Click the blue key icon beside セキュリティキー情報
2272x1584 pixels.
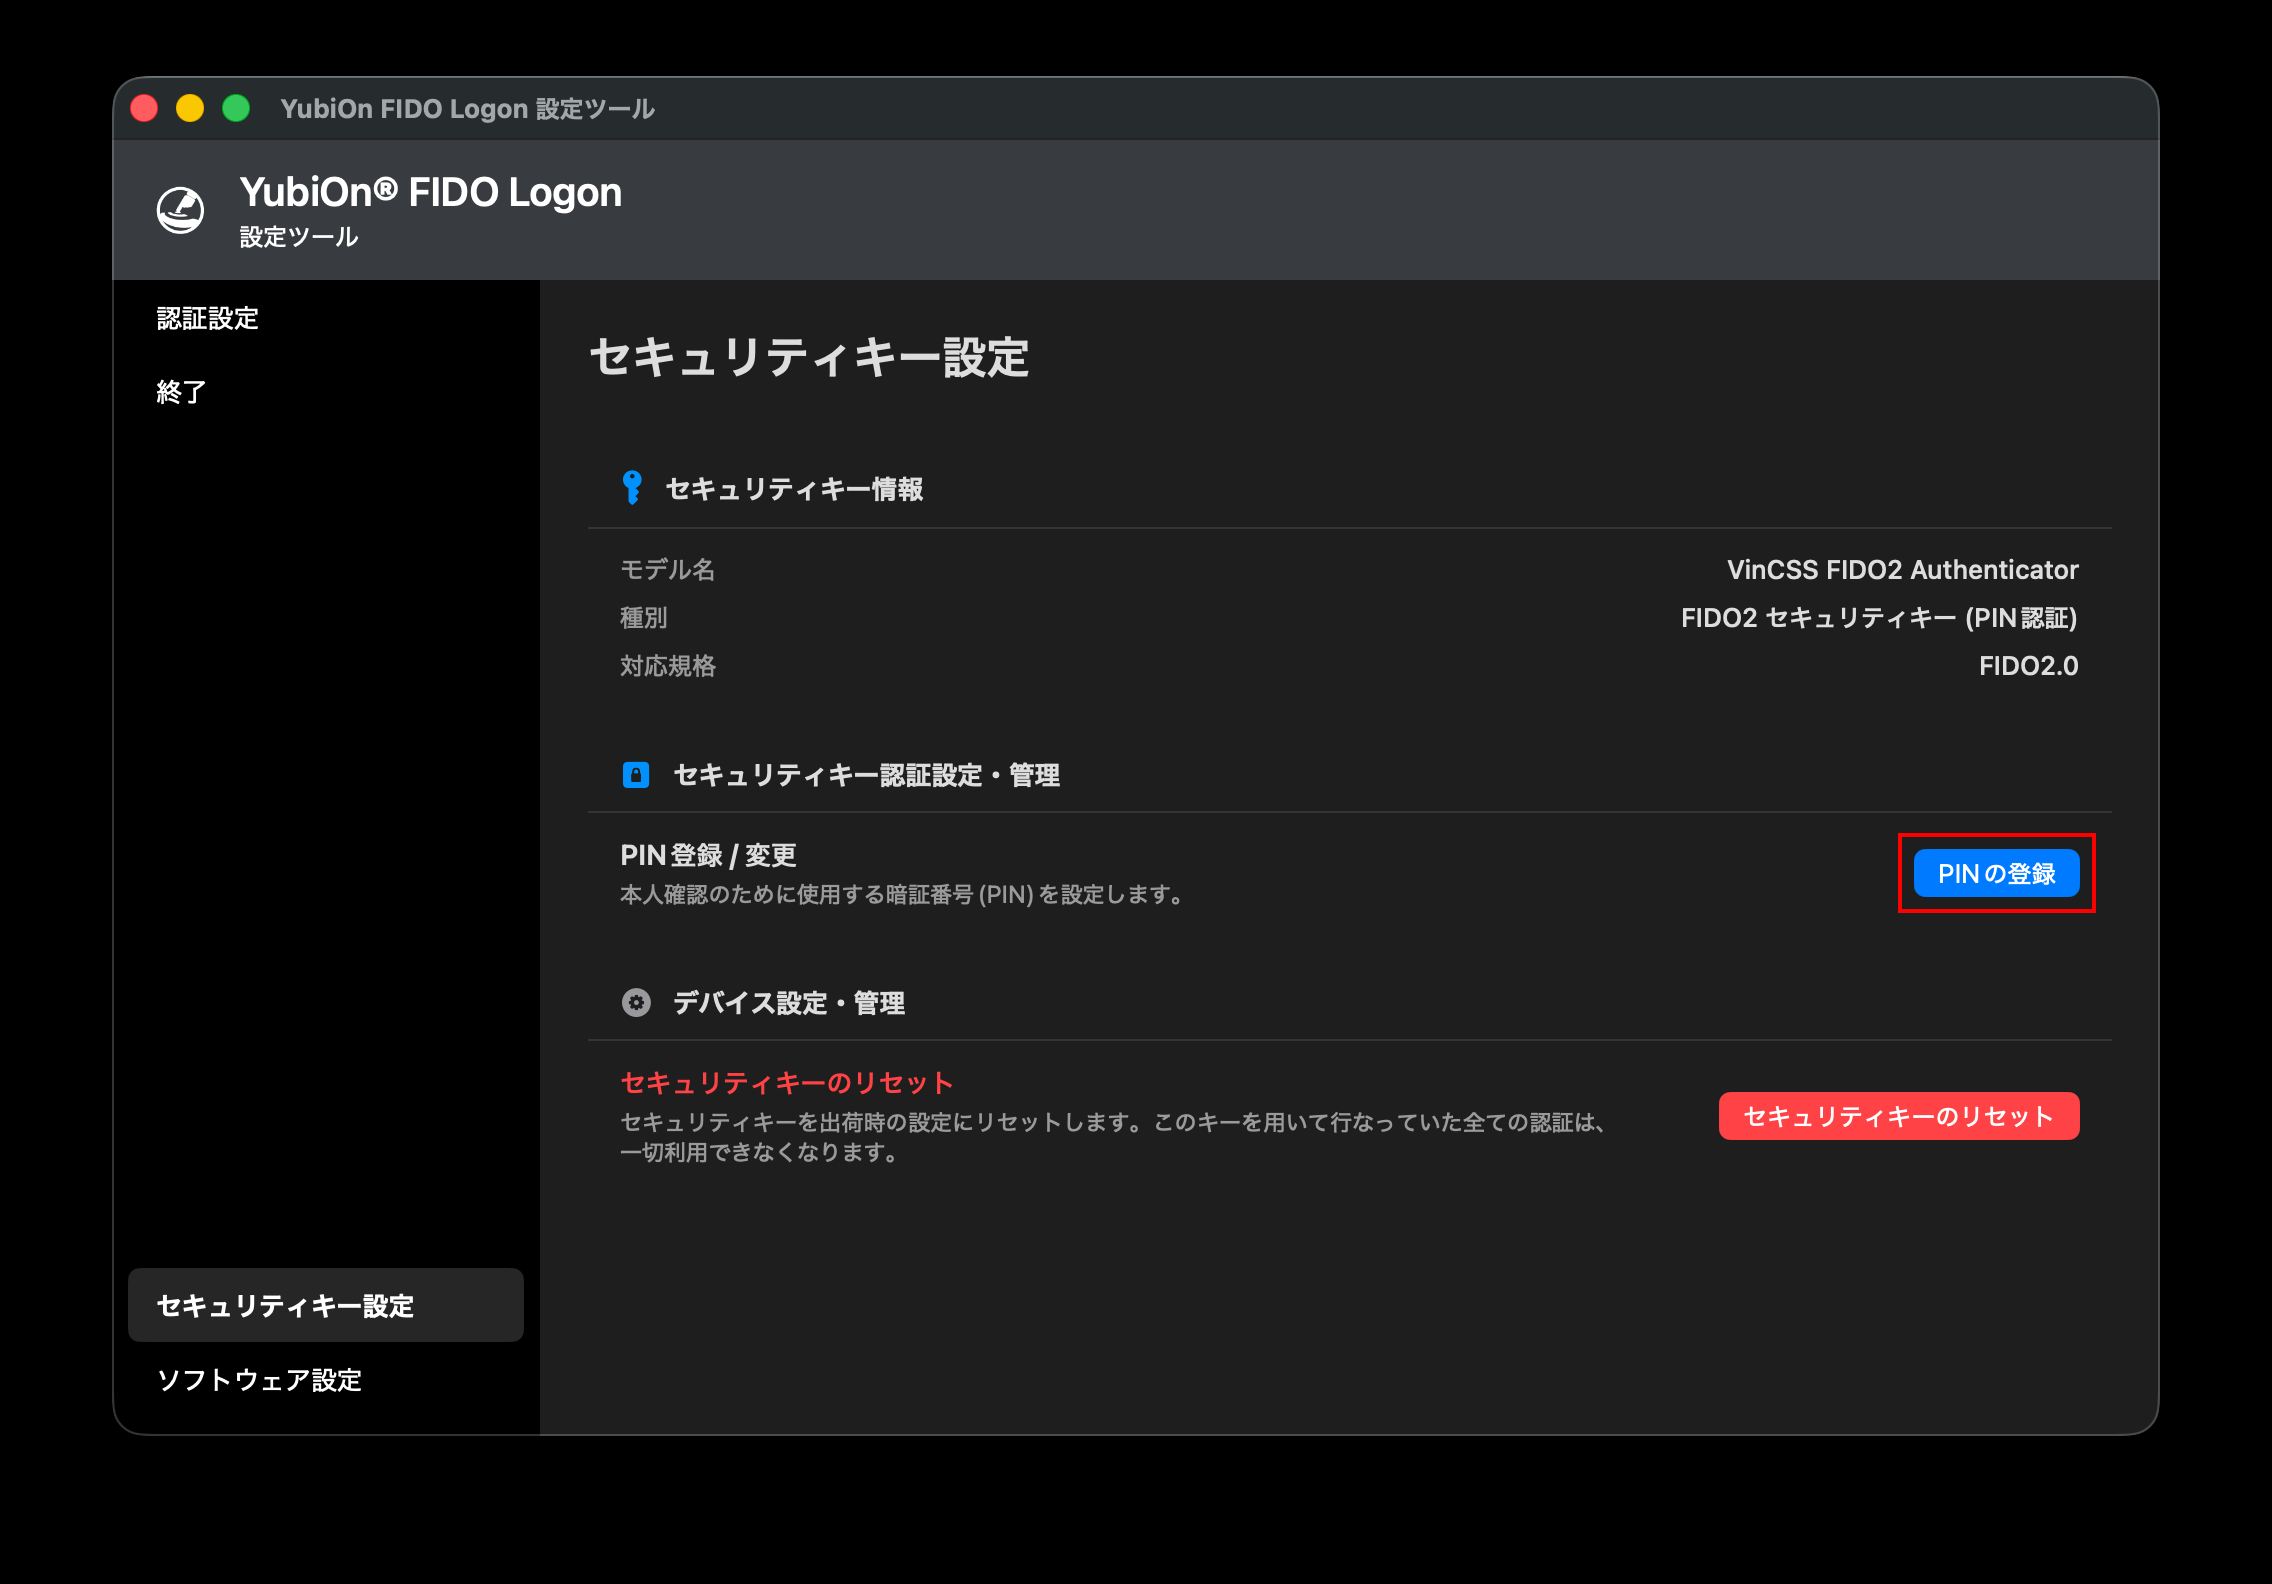[x=632, y=488]
